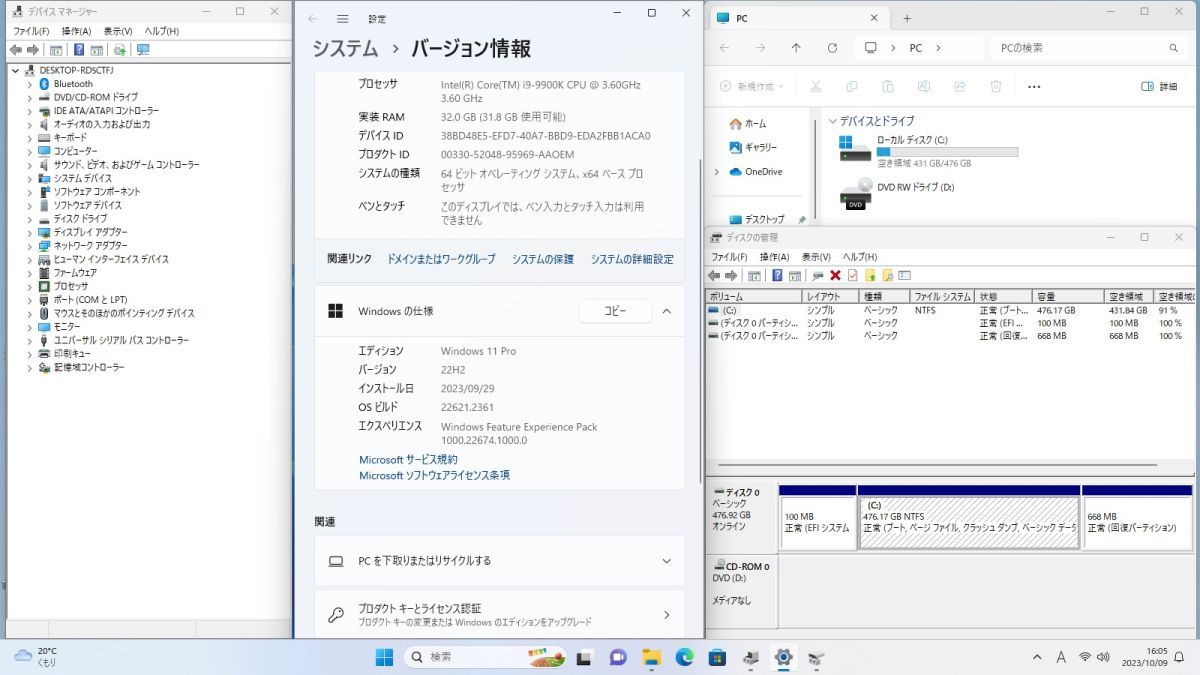Open Microsoft Store from taskbar
Image resolution: width=1200 pixels, height=675 pixels.
(x=717, y=657)
